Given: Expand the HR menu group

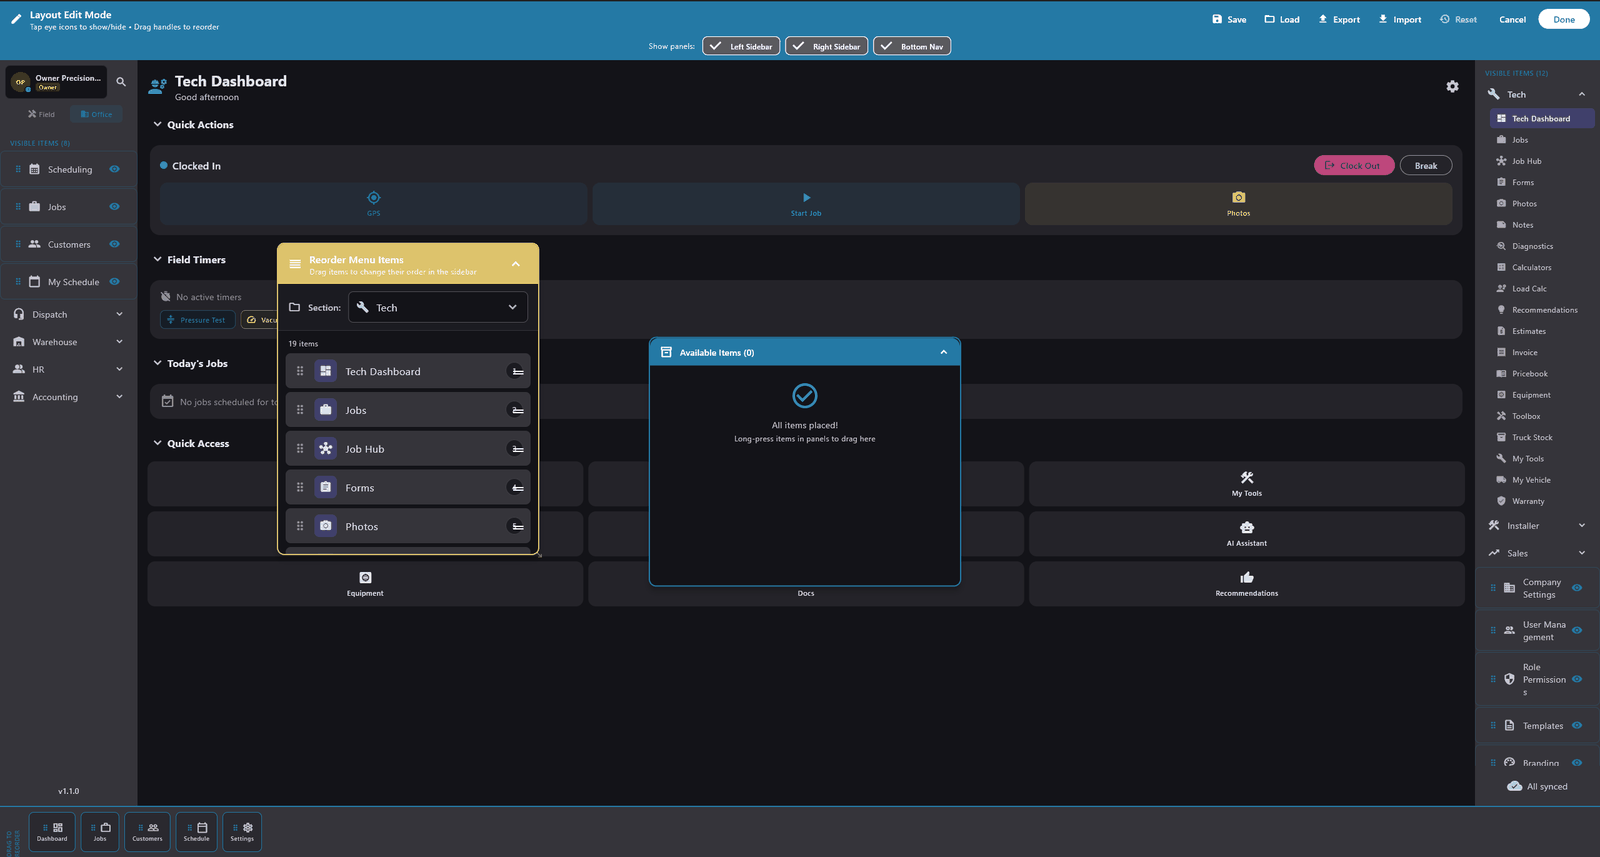Looking at the screenshot, I should (x=68, y=369).
